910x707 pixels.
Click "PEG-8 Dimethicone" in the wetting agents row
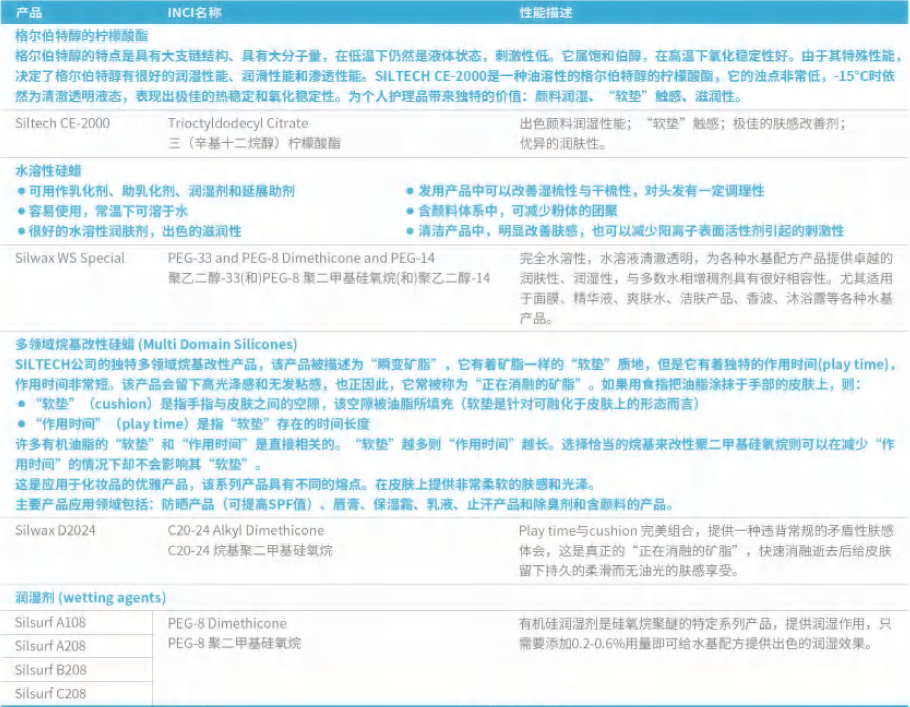pos(228,623)
